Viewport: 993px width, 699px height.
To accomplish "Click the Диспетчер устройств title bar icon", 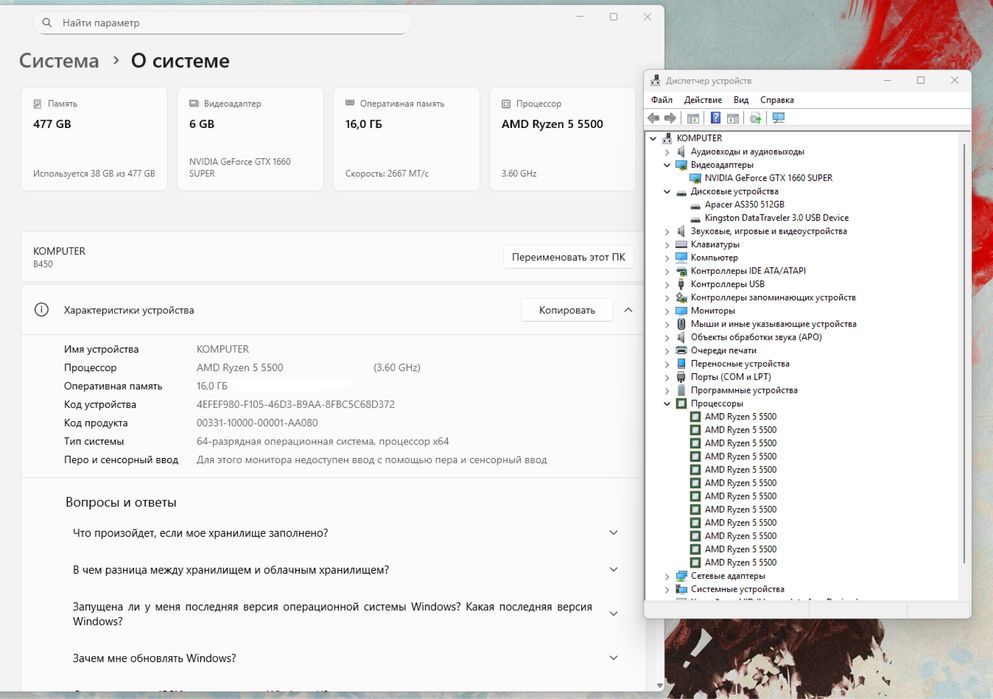I will [x=655, y=80].
